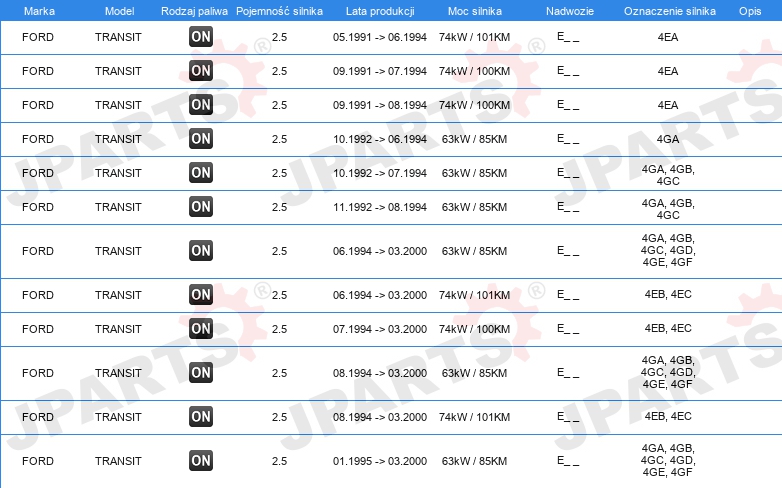
Task: Select the ON icon in the 07.1994 -> 03.2000 row
Action: (200, 328)
